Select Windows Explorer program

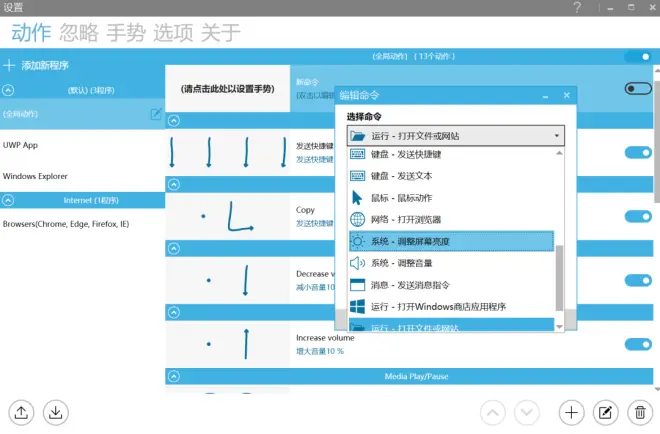(82, 176)
